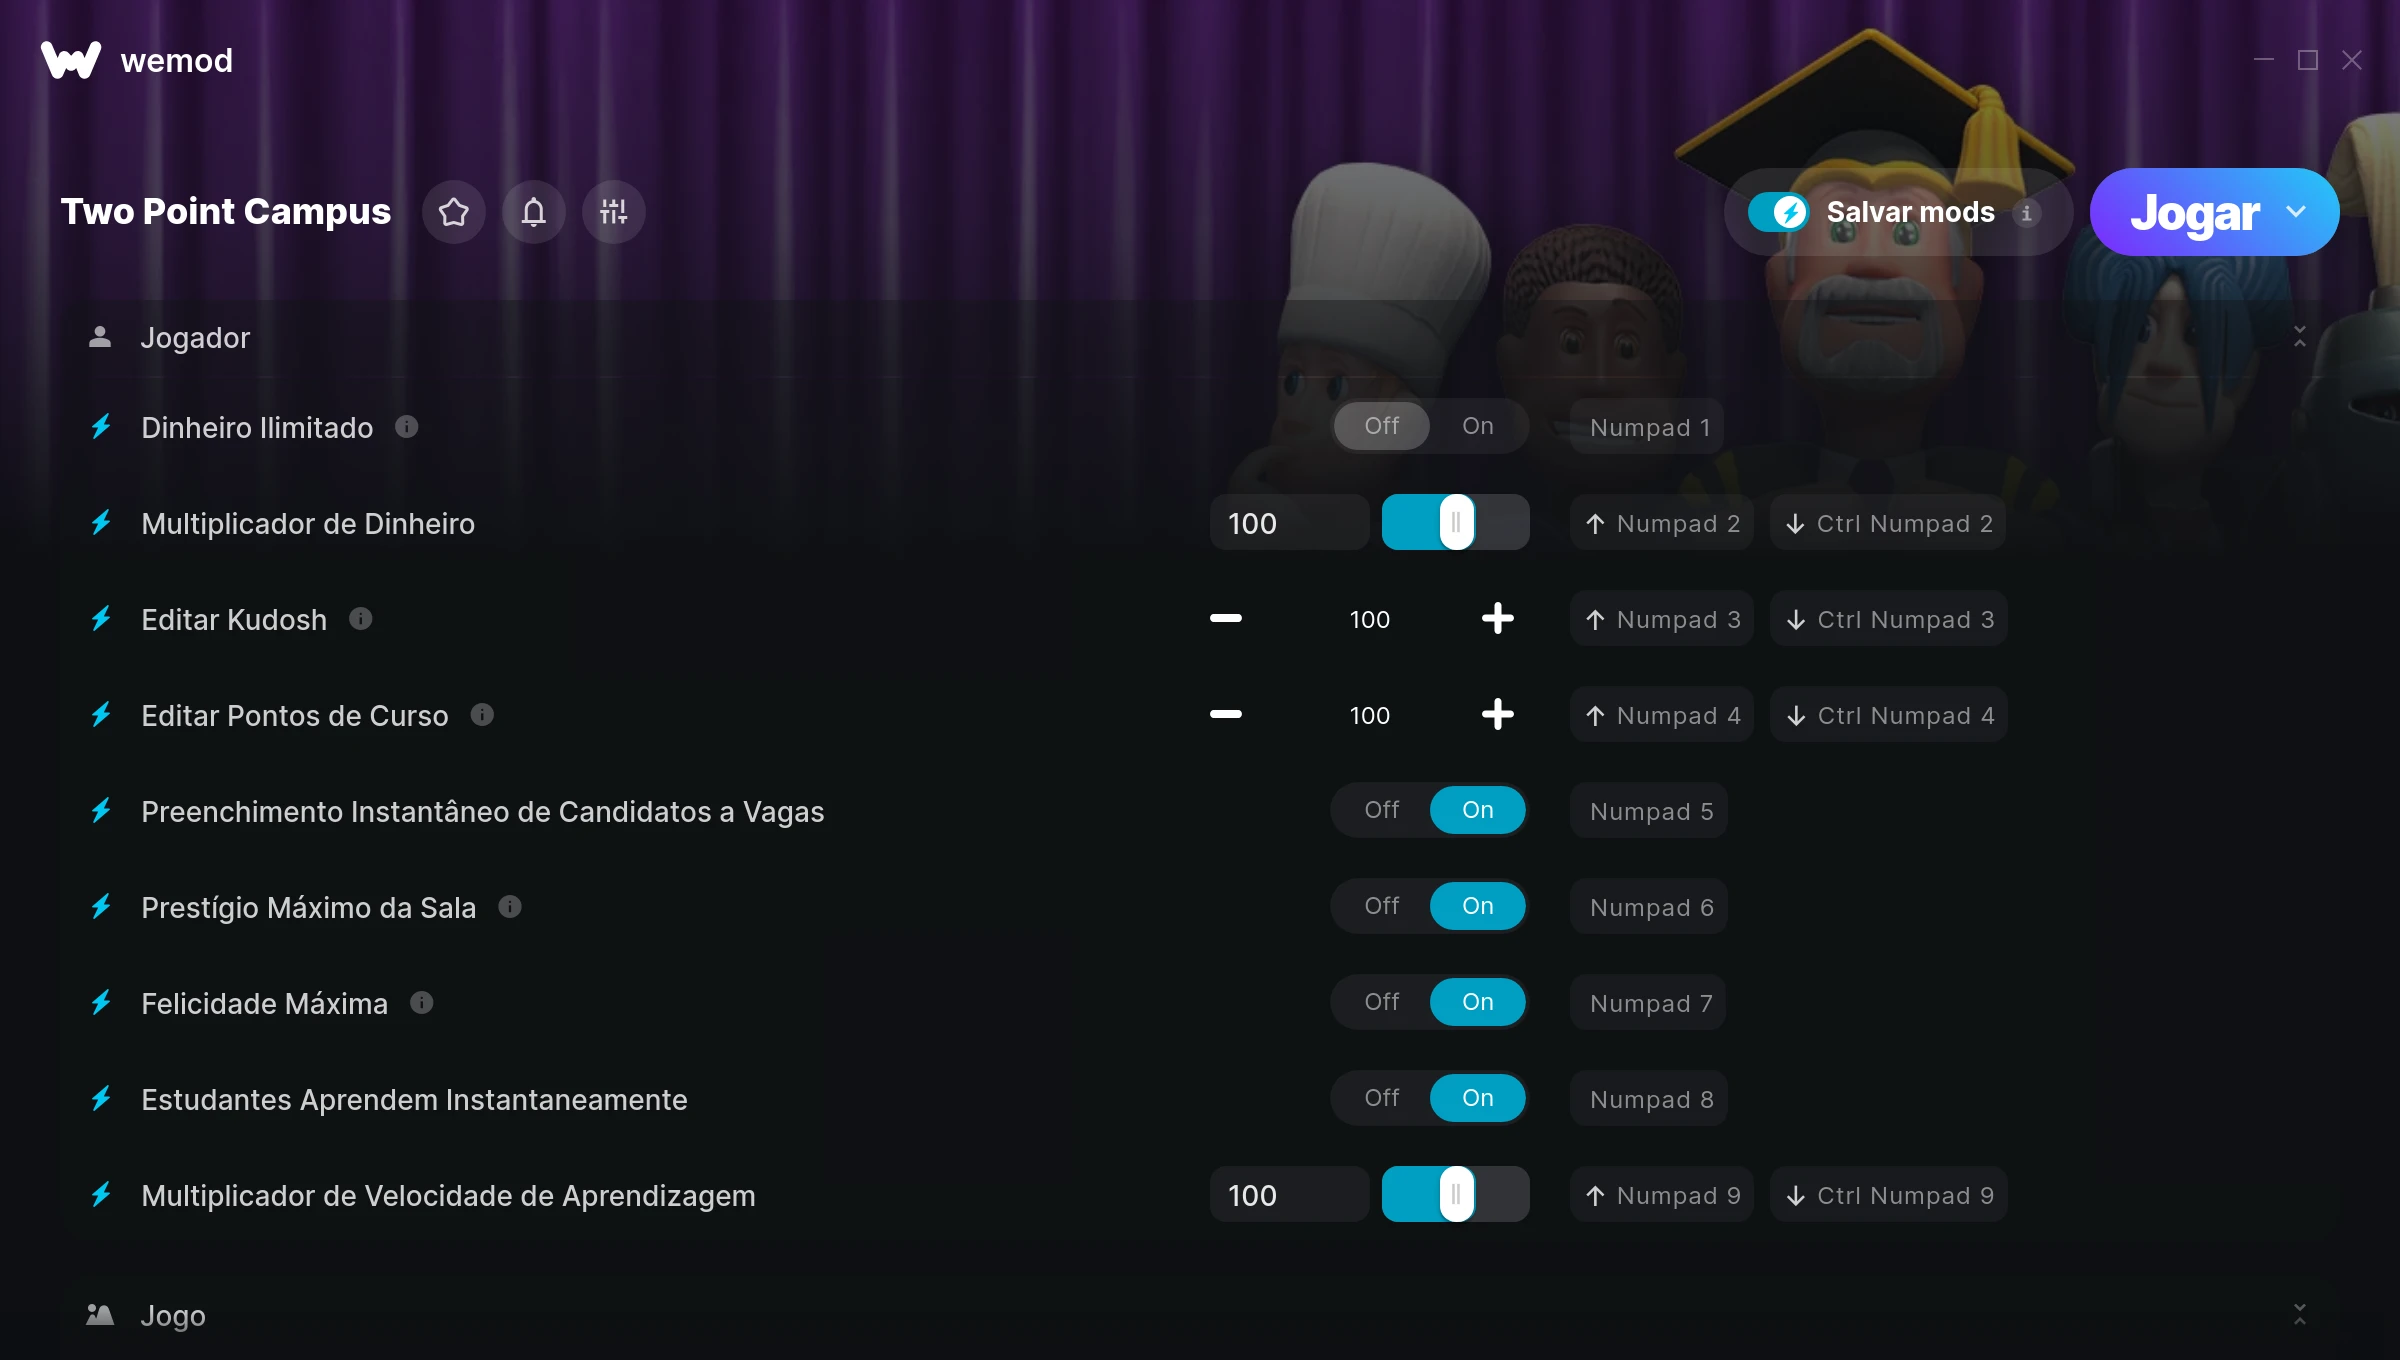Disable the Salvar mods switch
This screenshot has width=2400, height=1360.
pos(1778,212)
